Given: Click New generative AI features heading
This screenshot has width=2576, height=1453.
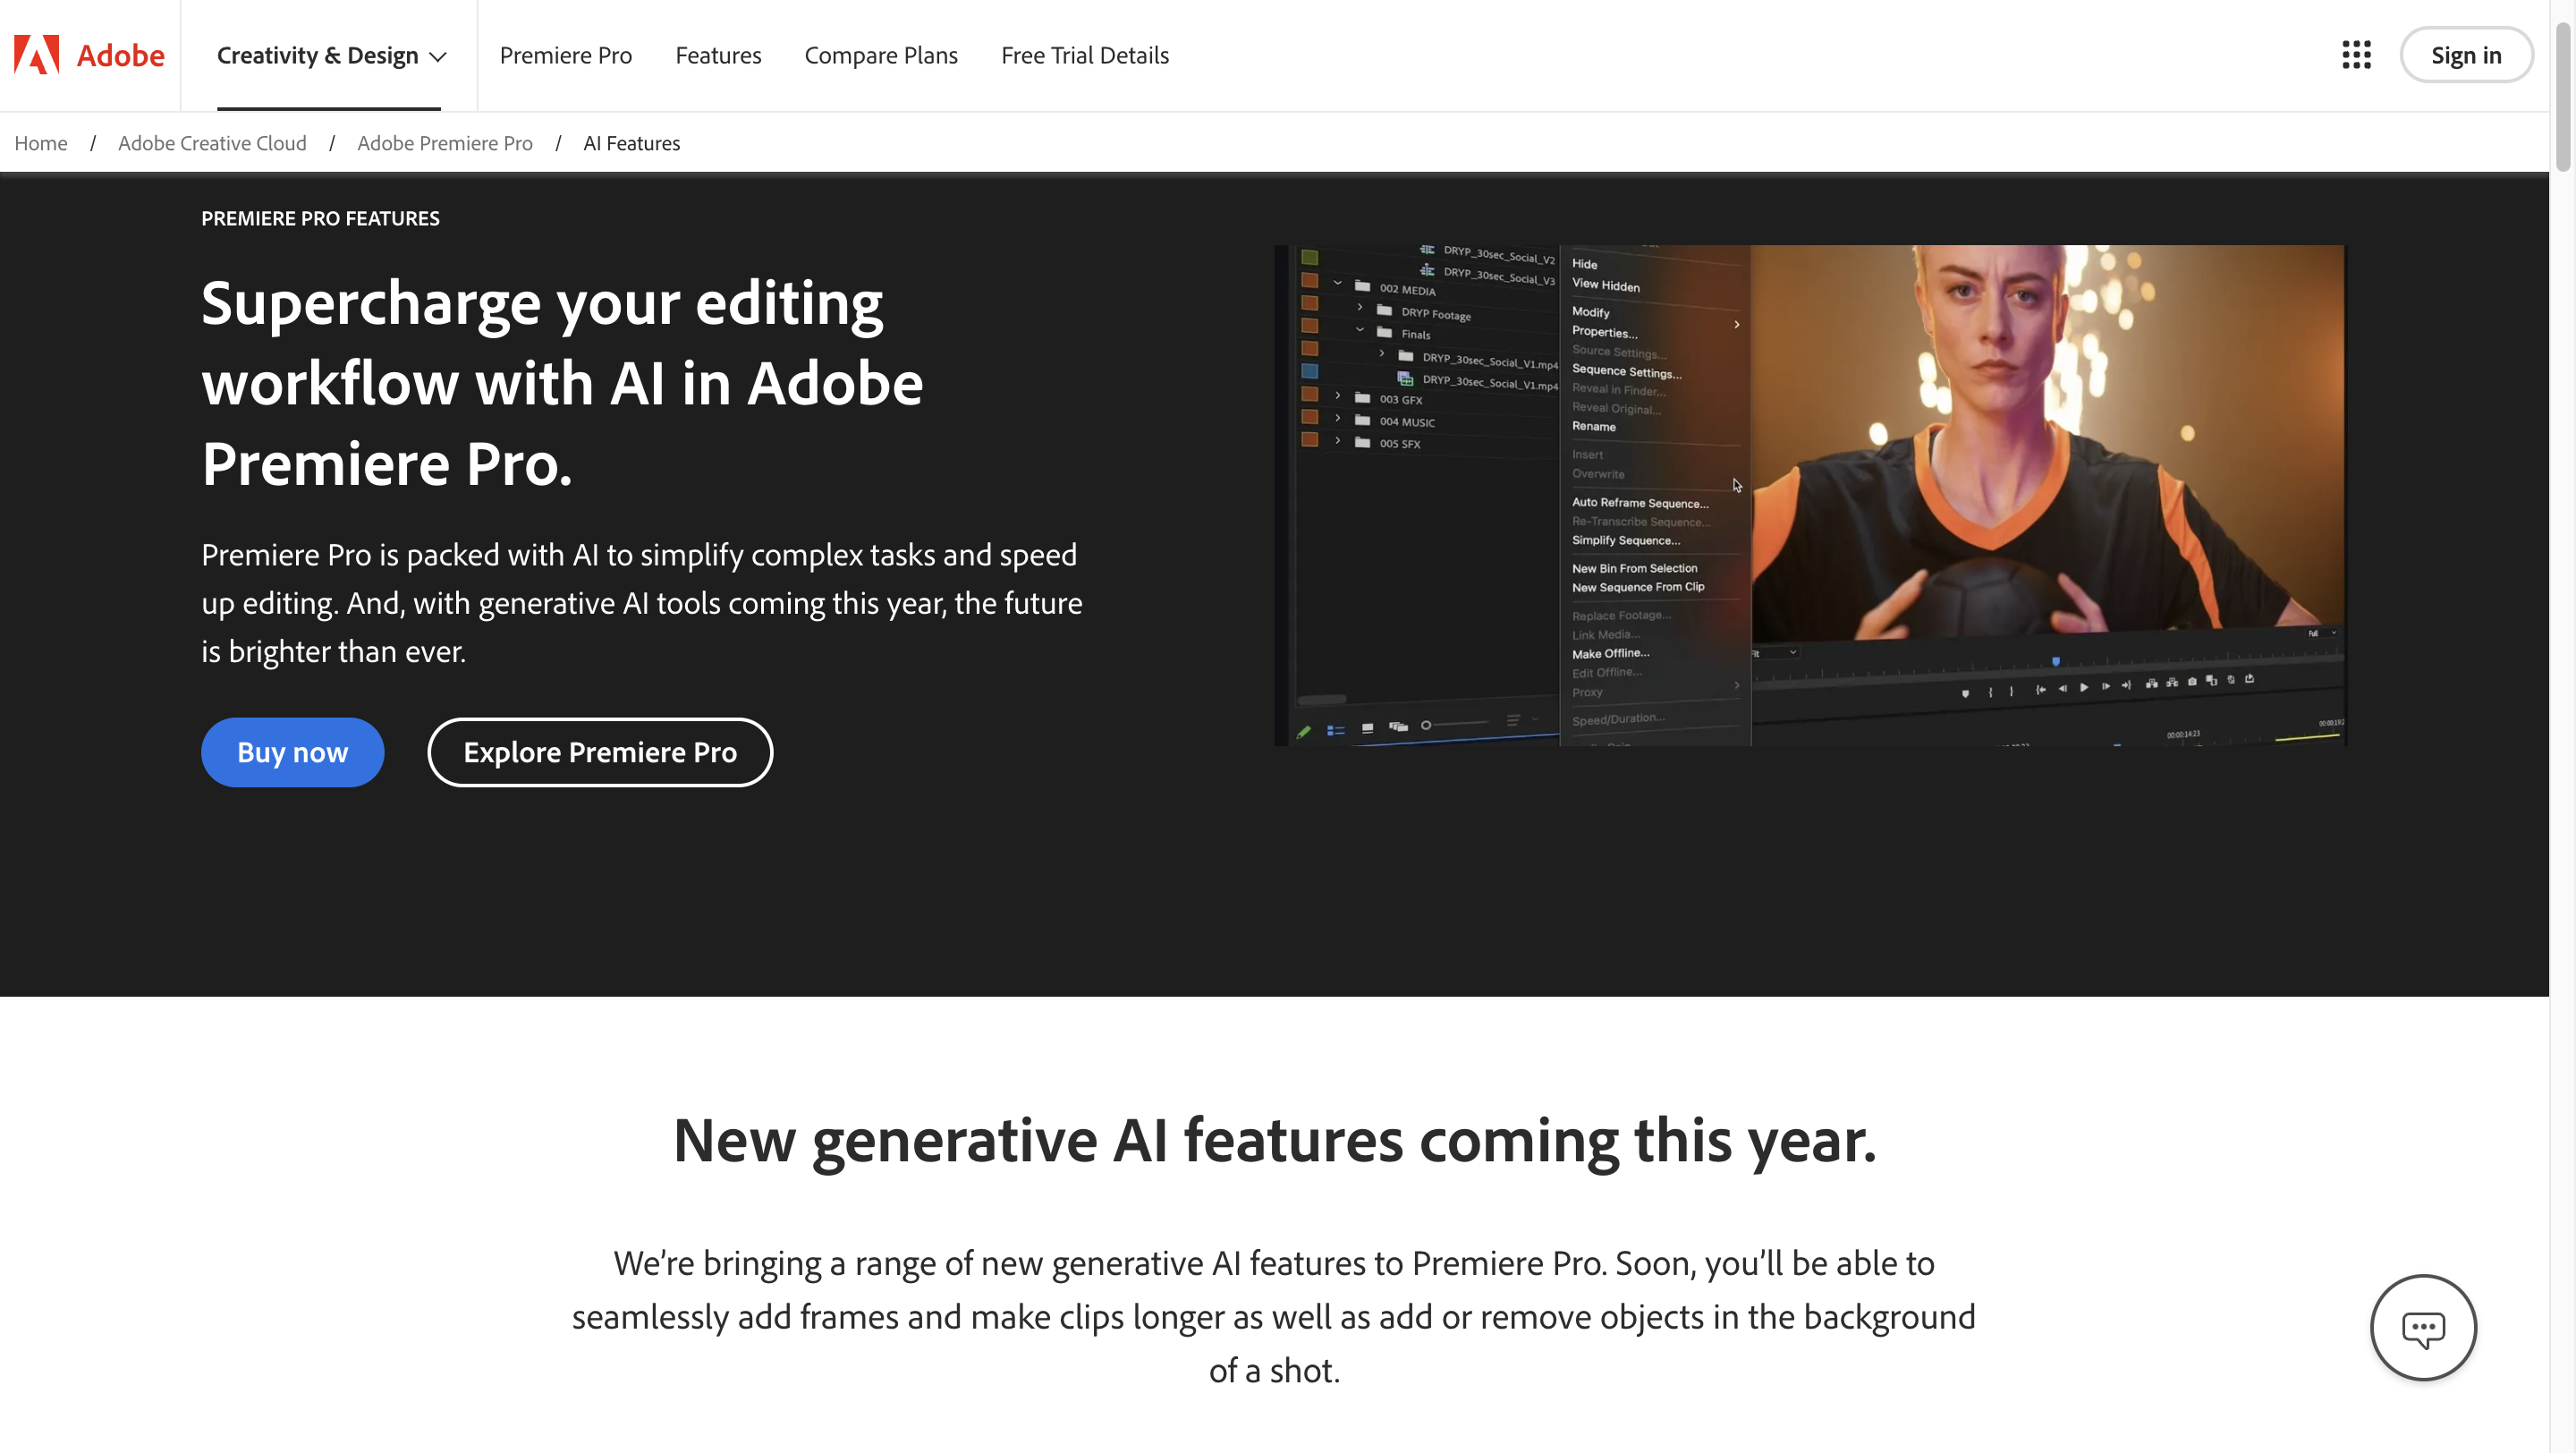Looking at the screenshot, I should (x=1274, y=1139).
